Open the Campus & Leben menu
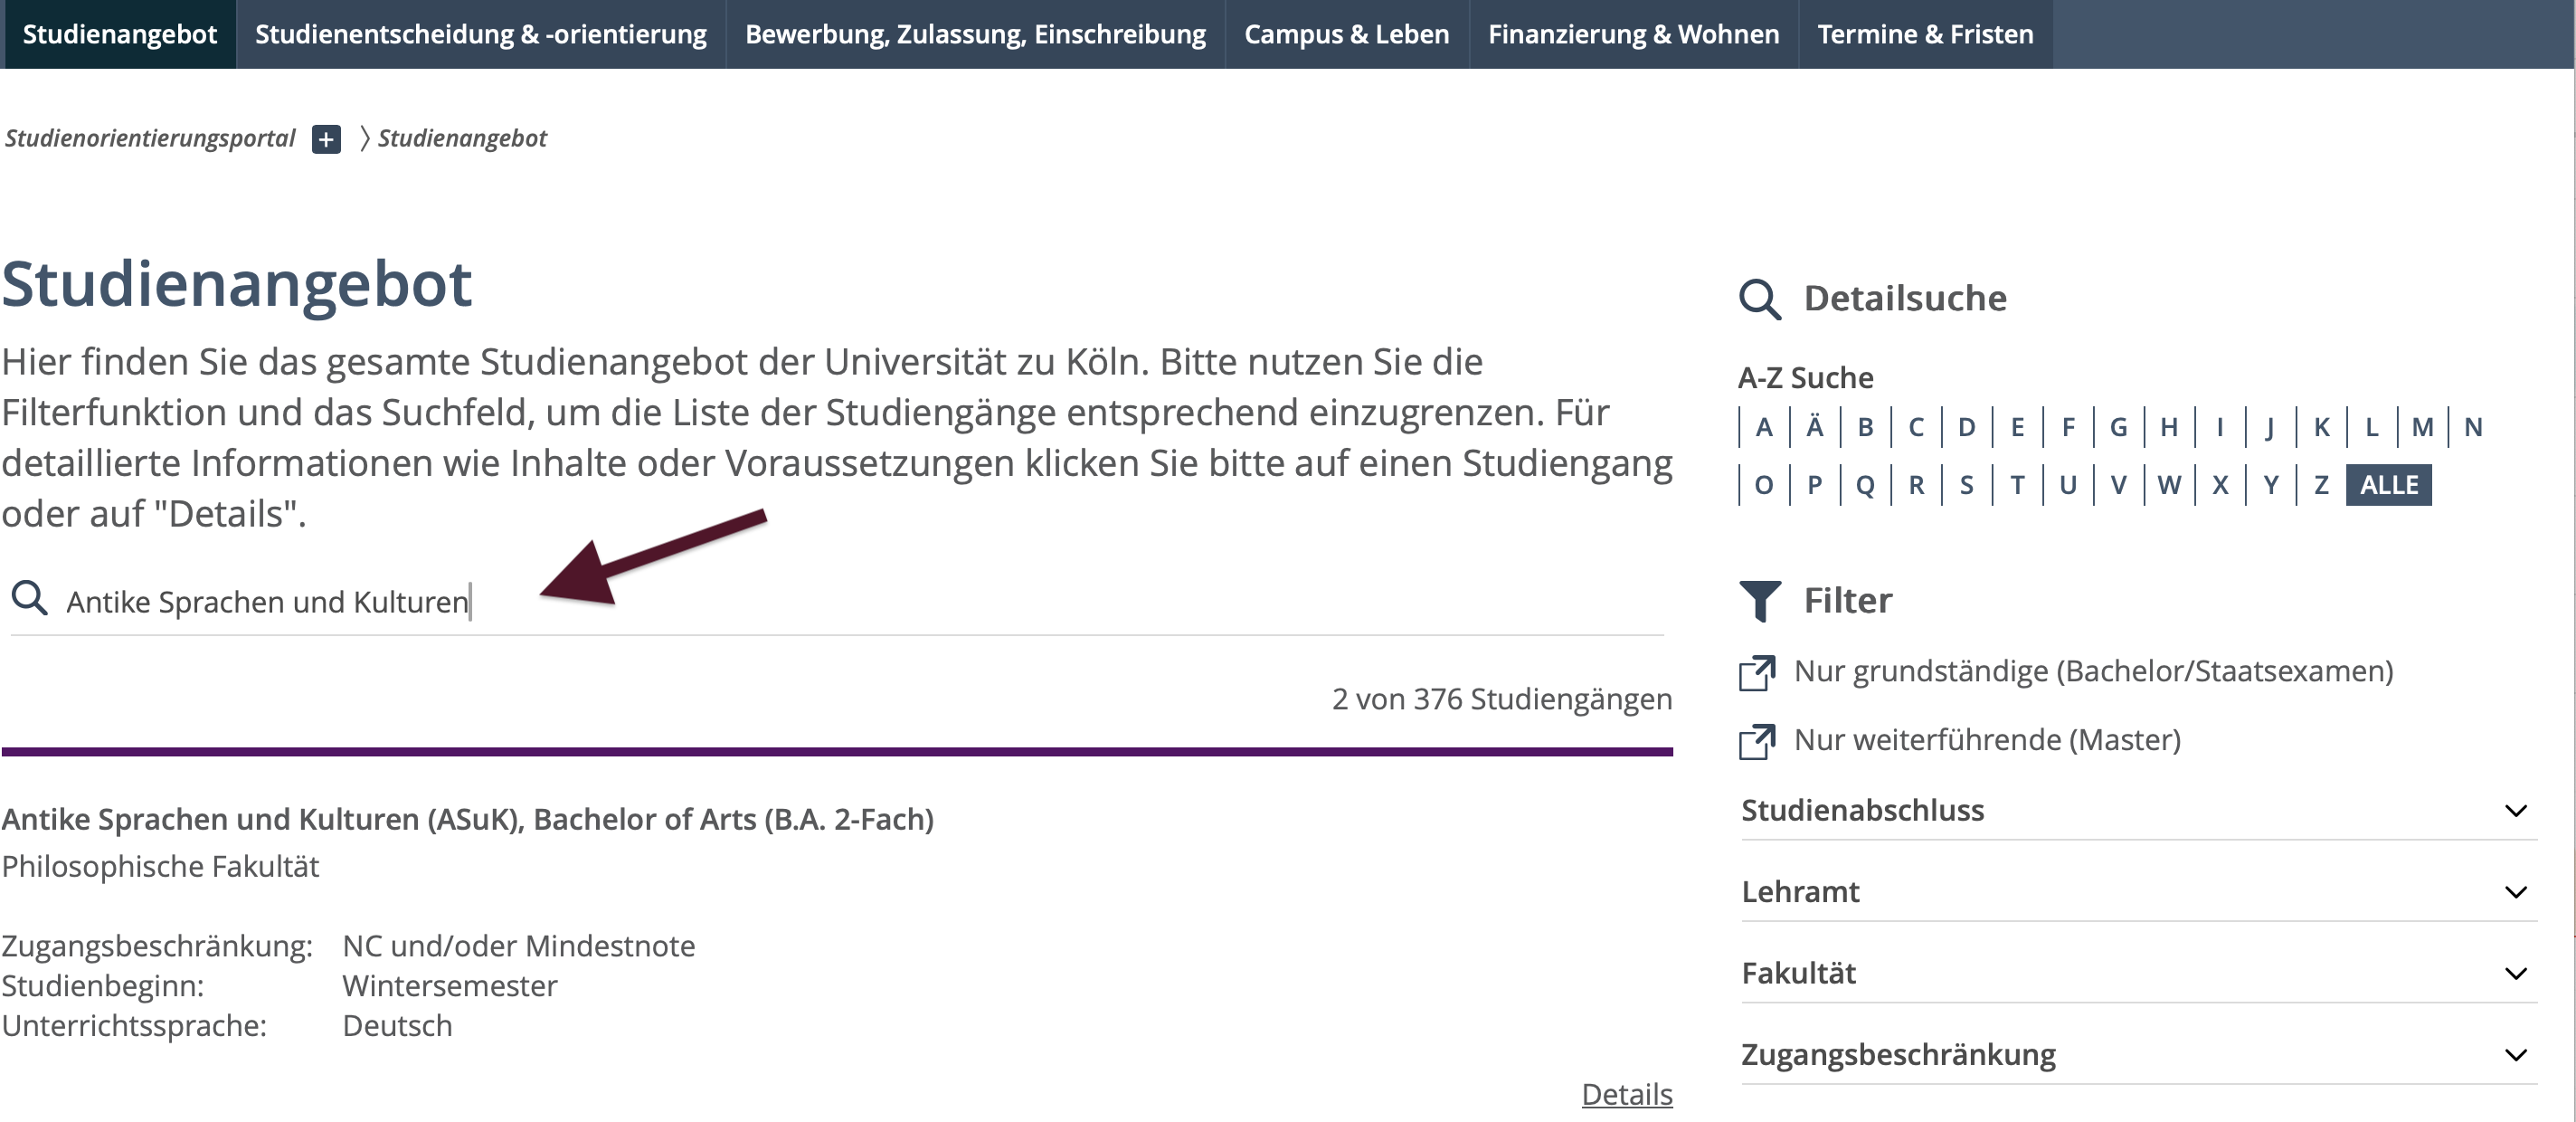Image resolution: width=2576 pixels, height=1122 pixels. [x=1346, y=34]
